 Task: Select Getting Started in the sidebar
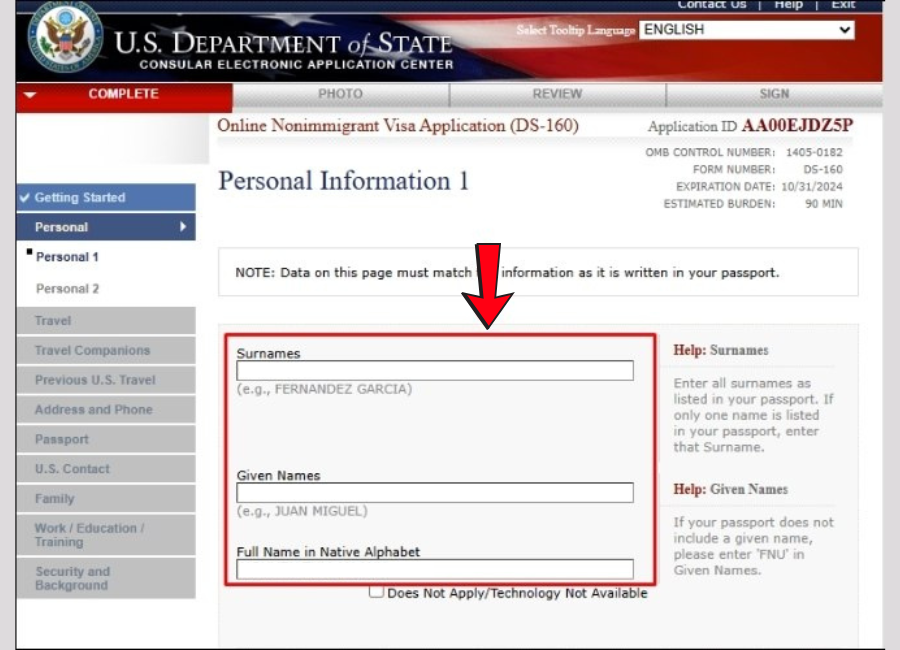tap(106, 198)
